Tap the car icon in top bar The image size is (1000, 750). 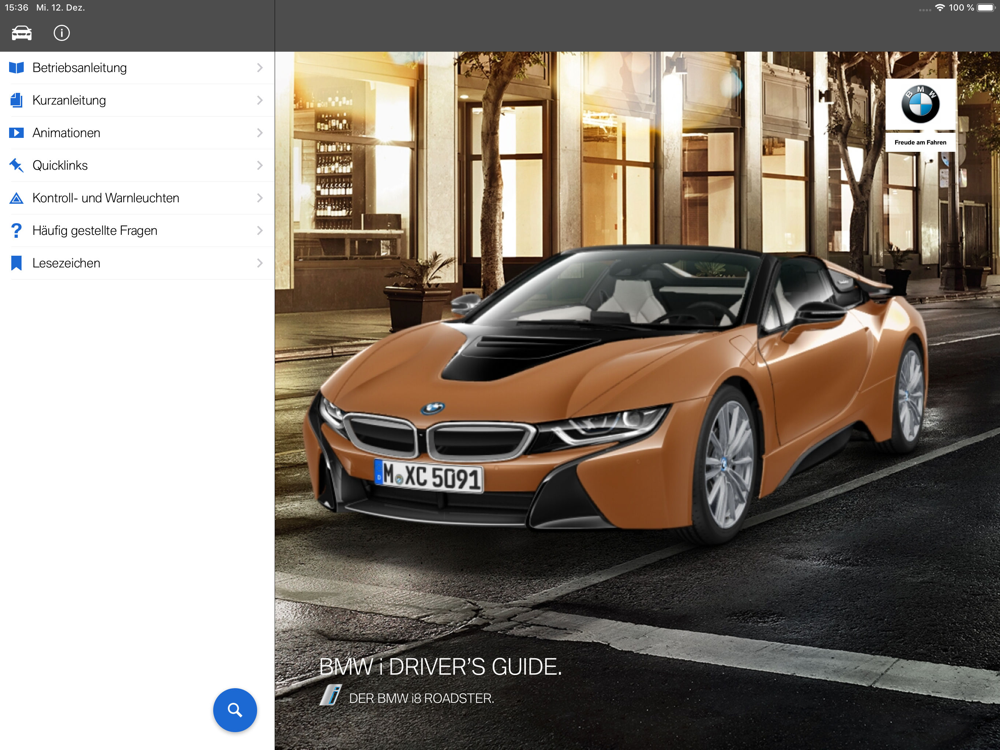point(22,33)
